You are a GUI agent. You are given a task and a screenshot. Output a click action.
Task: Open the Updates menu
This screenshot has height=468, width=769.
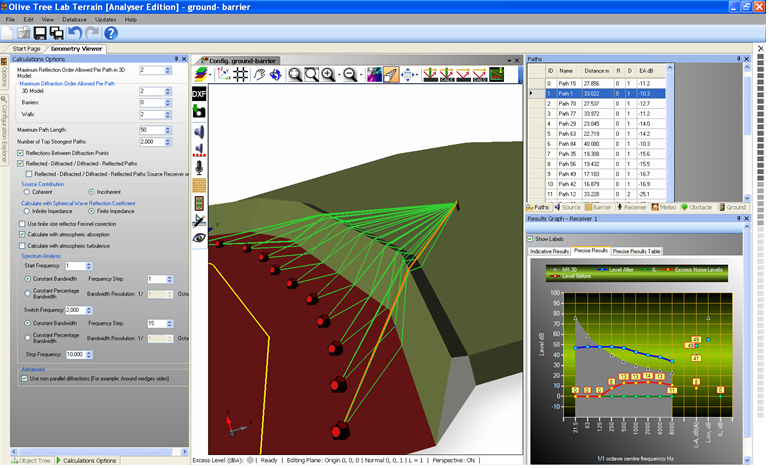(x=105, y=20)
